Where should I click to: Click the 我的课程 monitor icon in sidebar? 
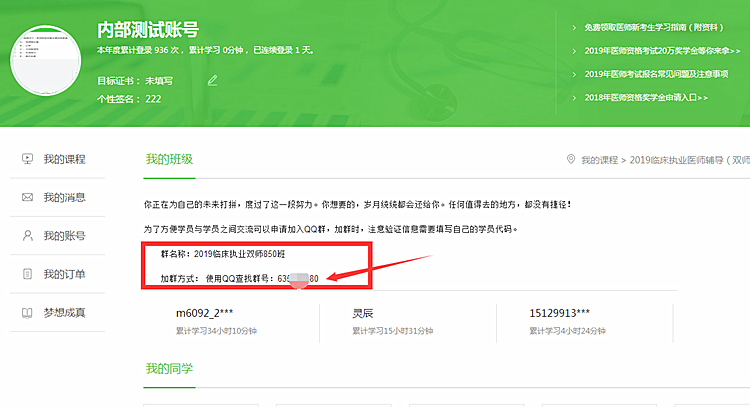[27, 159]
